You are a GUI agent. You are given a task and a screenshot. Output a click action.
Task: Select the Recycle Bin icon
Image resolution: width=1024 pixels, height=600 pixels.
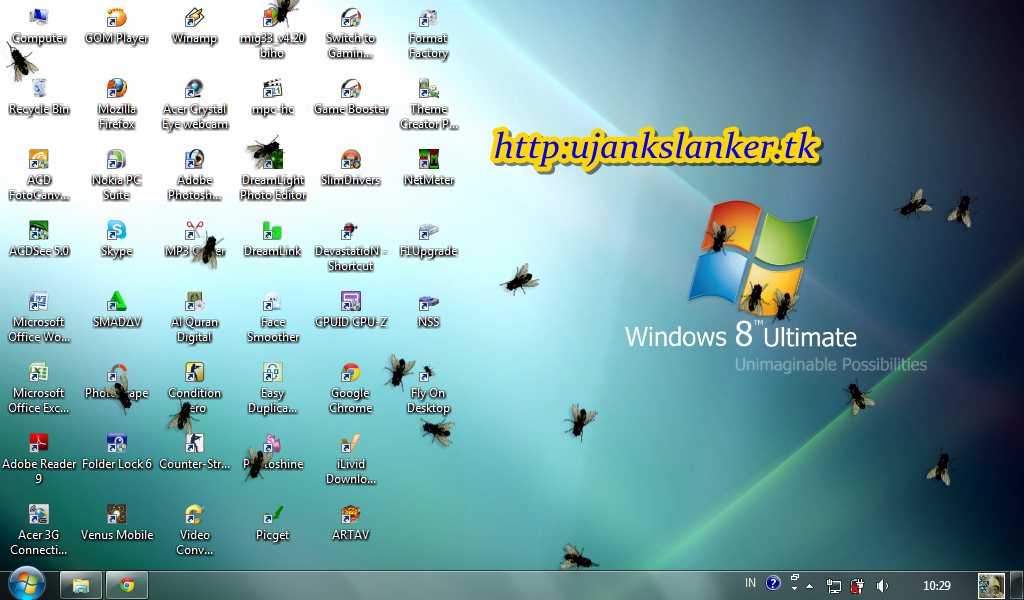coord(39,97)
